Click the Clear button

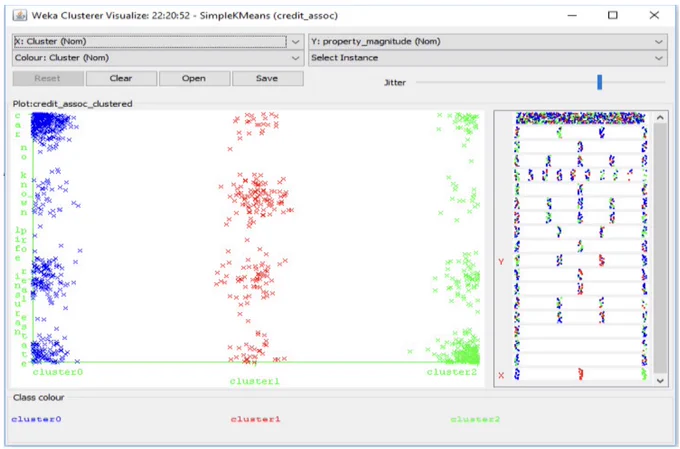pyautogui.click(x=121, y=79)
